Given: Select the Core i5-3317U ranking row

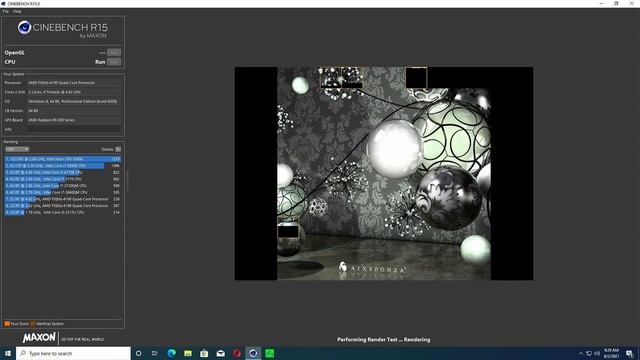Looking at the screenshot, I should coord(62,212).
